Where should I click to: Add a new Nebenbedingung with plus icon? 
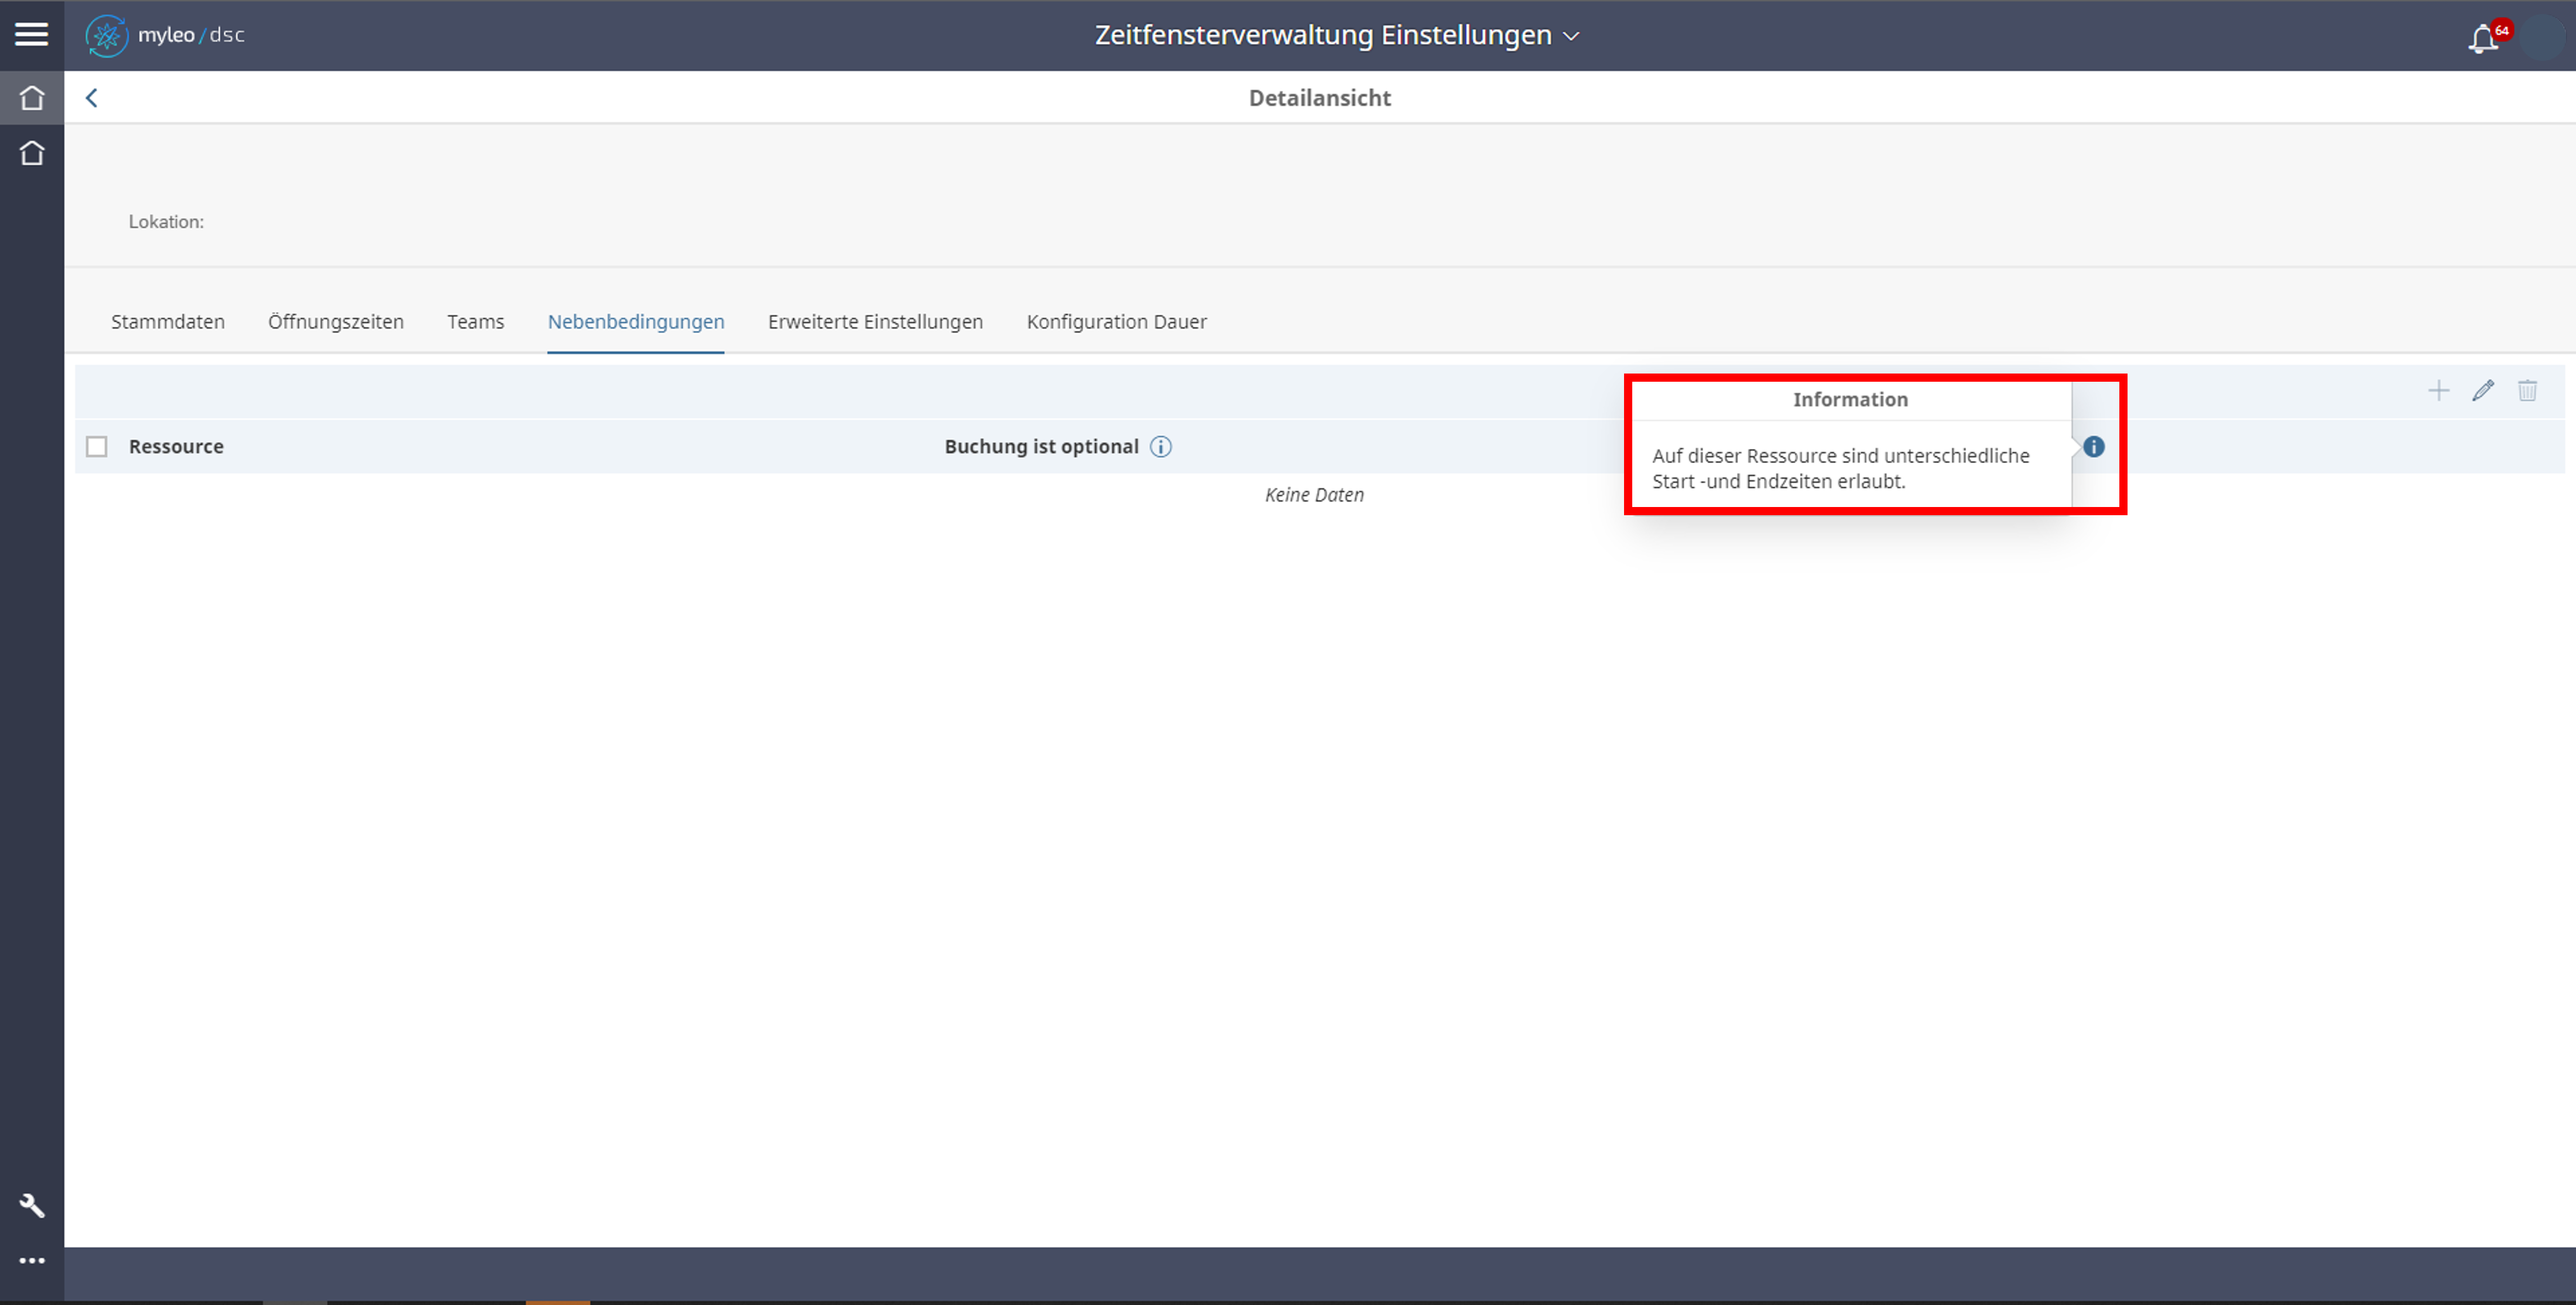coord(2438,390)
